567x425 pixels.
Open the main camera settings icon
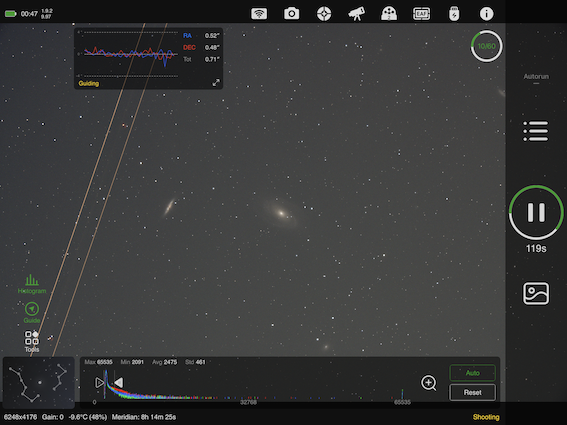pos(291,14)
